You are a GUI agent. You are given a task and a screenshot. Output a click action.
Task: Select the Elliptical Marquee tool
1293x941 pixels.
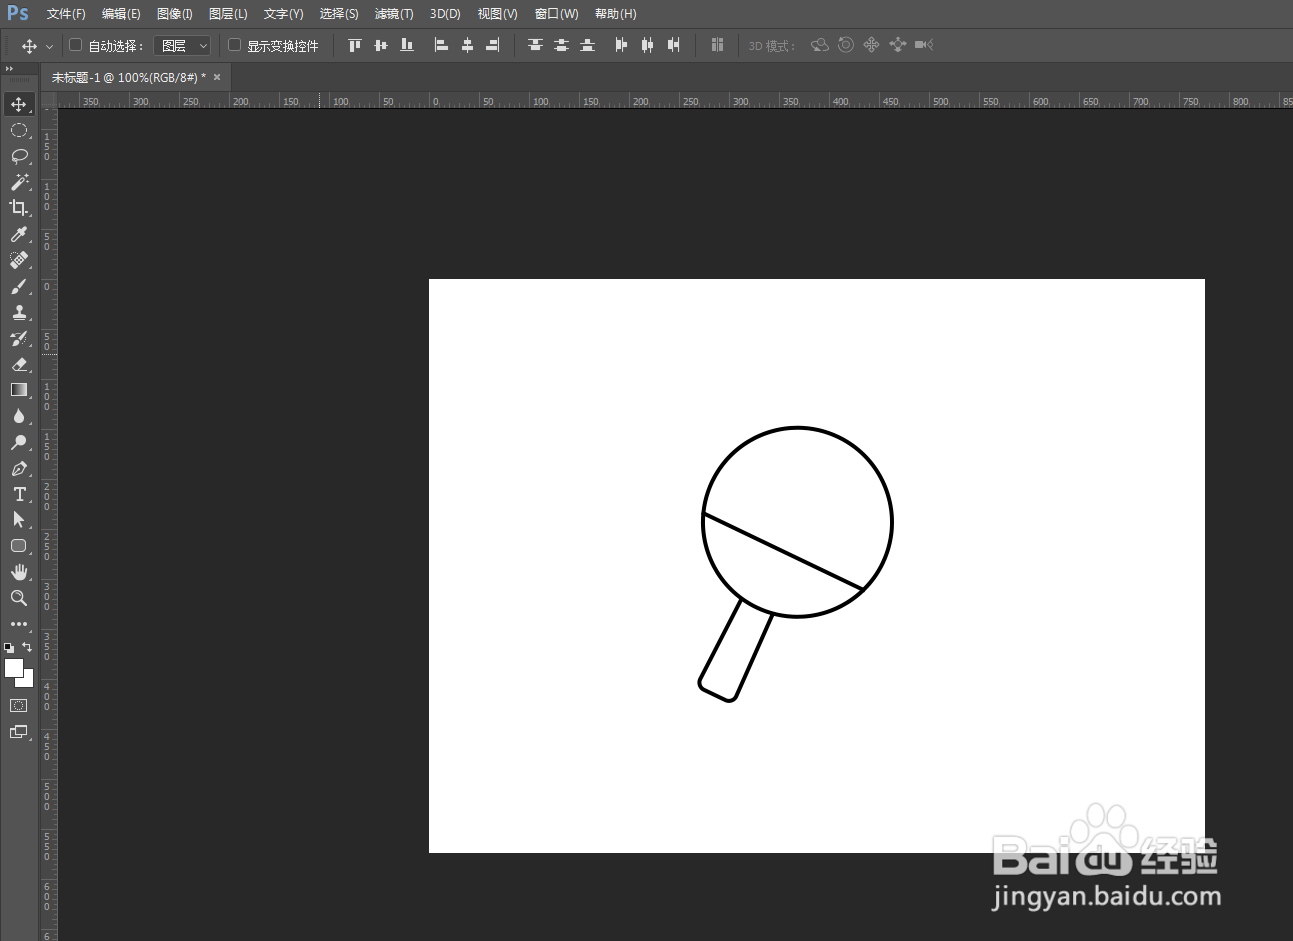tap(19, 130)
